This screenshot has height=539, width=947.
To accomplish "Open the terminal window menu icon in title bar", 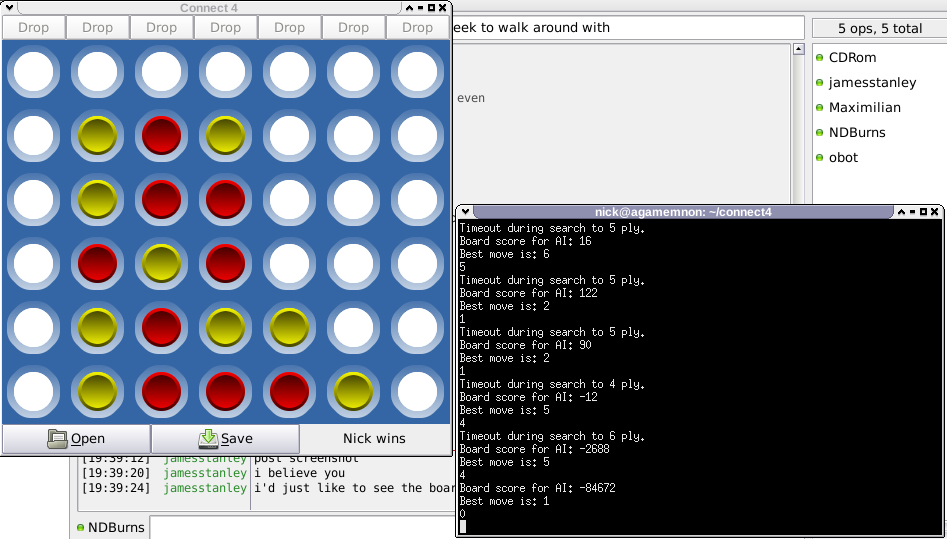I will pyautogui.click(x=464, y=212).
